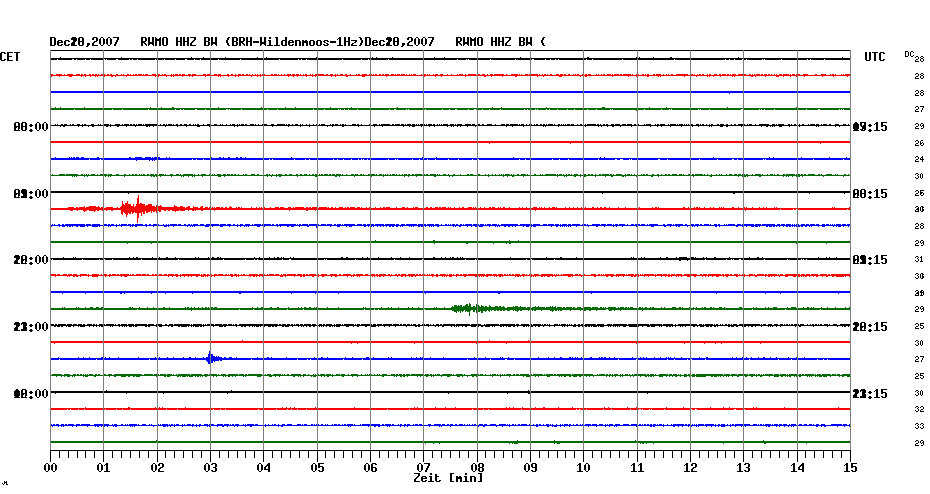The width and height of the screenshot is (930, 494).
Task: Click the 07 minute tick label
Action: pyautogui.click(x=423, y=467)
